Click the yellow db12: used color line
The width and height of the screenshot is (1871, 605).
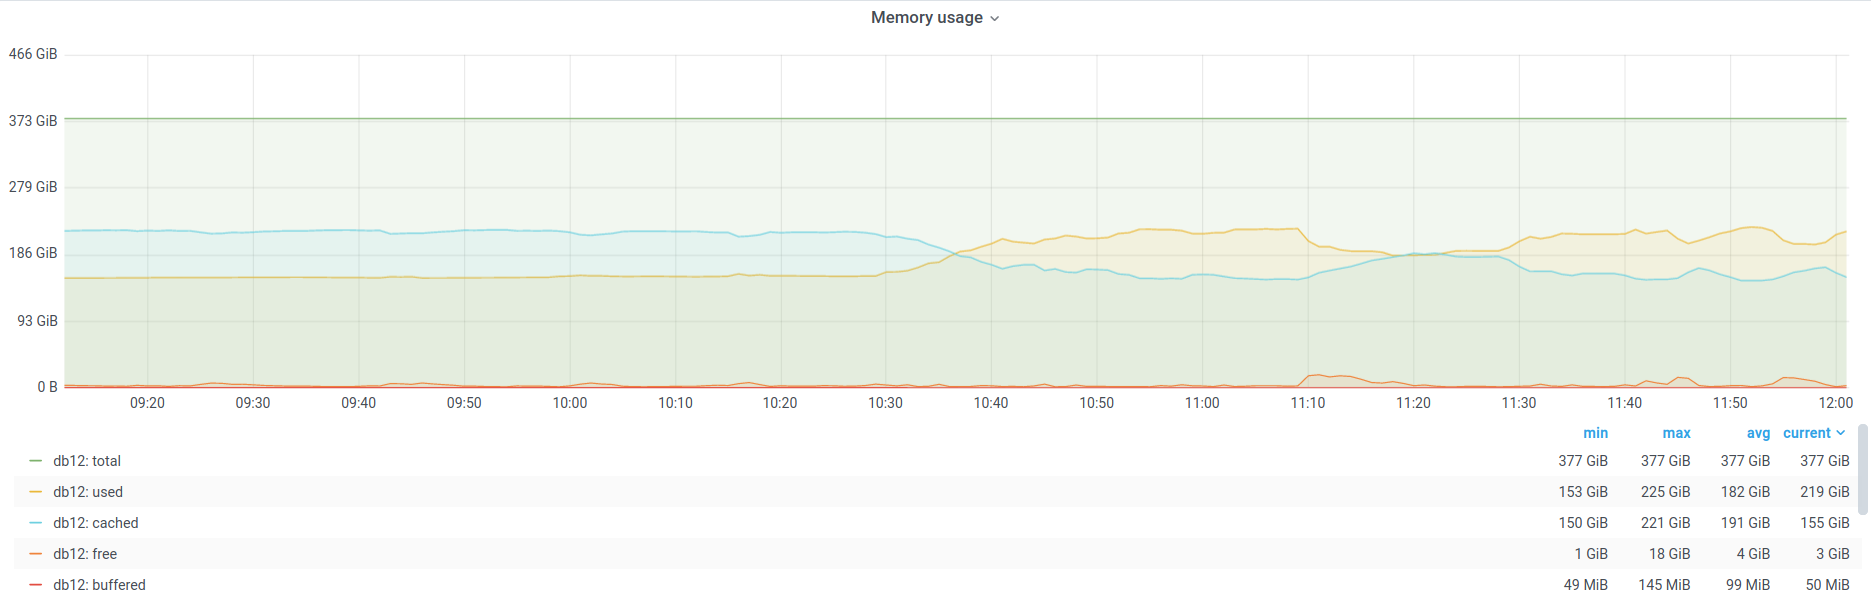(36, 492)
